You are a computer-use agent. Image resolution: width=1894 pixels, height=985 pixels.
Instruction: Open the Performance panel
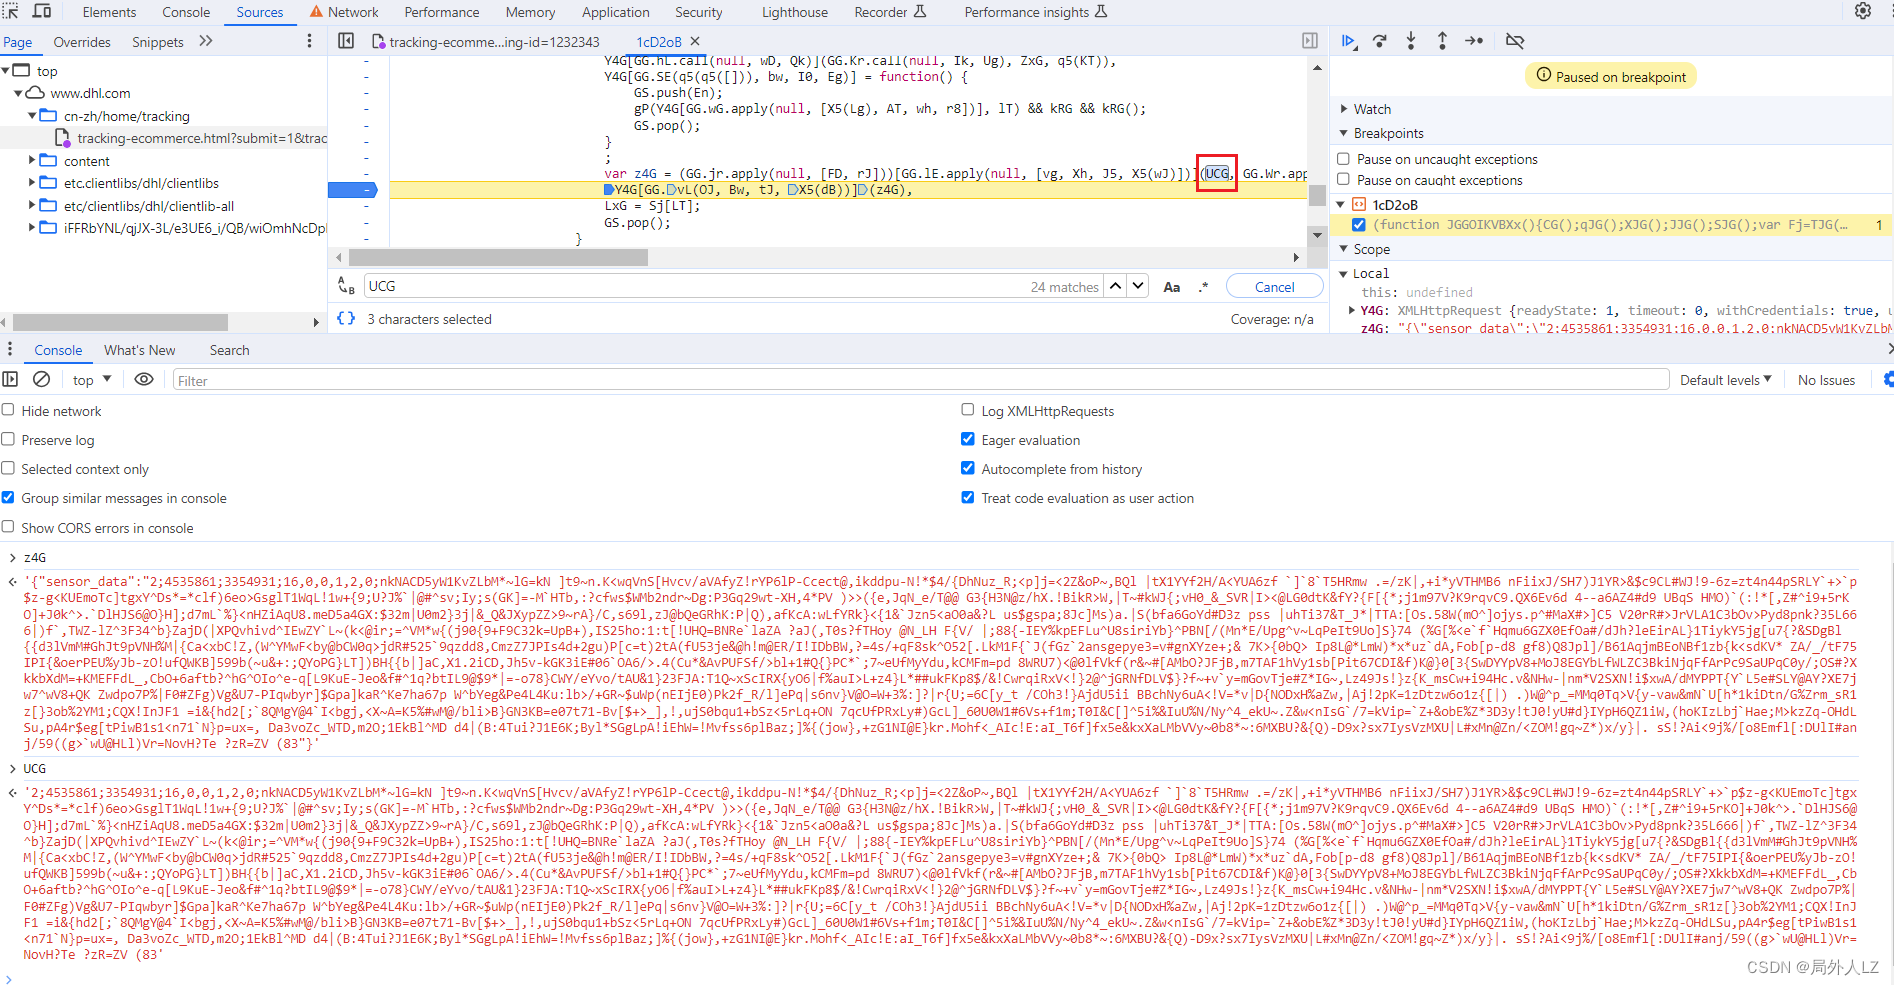point(442,12)
